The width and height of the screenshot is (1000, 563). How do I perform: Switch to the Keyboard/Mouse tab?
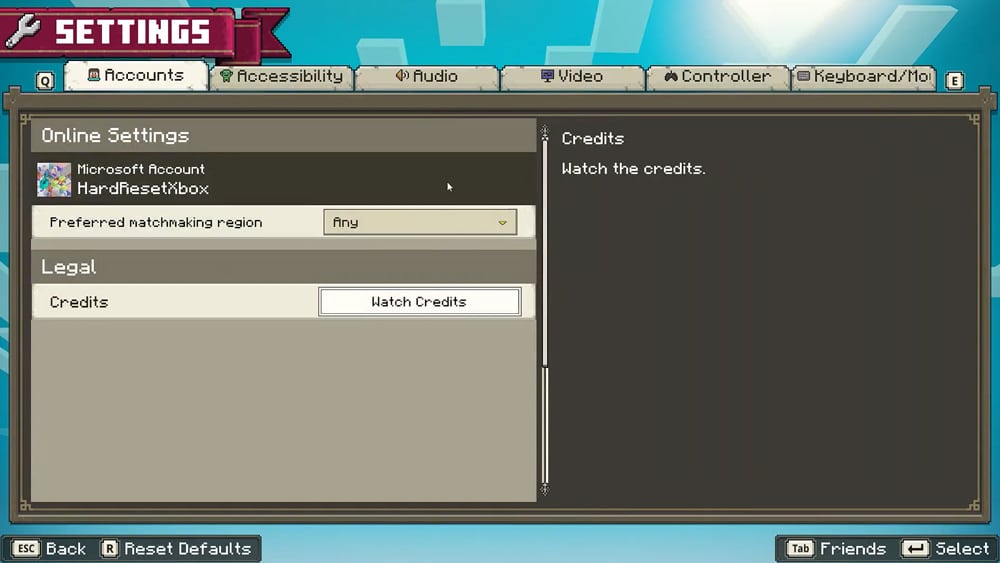pos(864,77)
